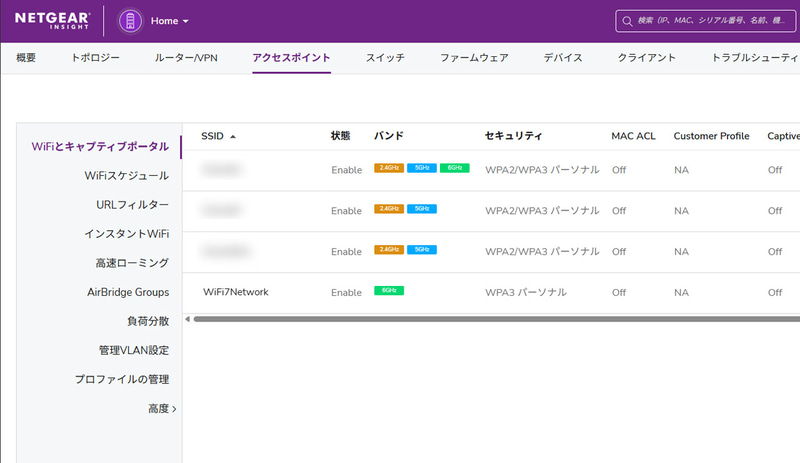Open 負荷分散 sidebar item

click(148, 321)
